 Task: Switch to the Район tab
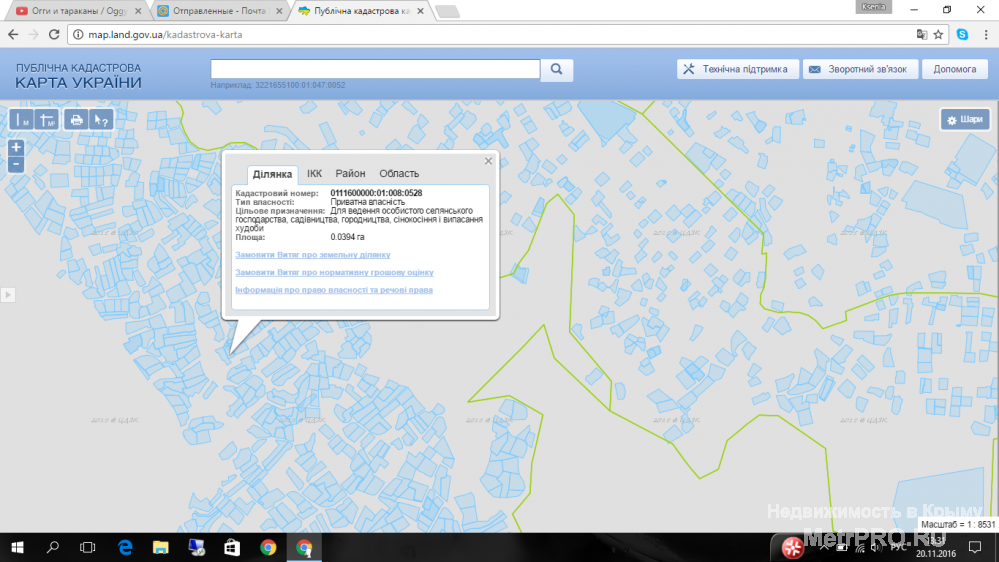[350, 173]
